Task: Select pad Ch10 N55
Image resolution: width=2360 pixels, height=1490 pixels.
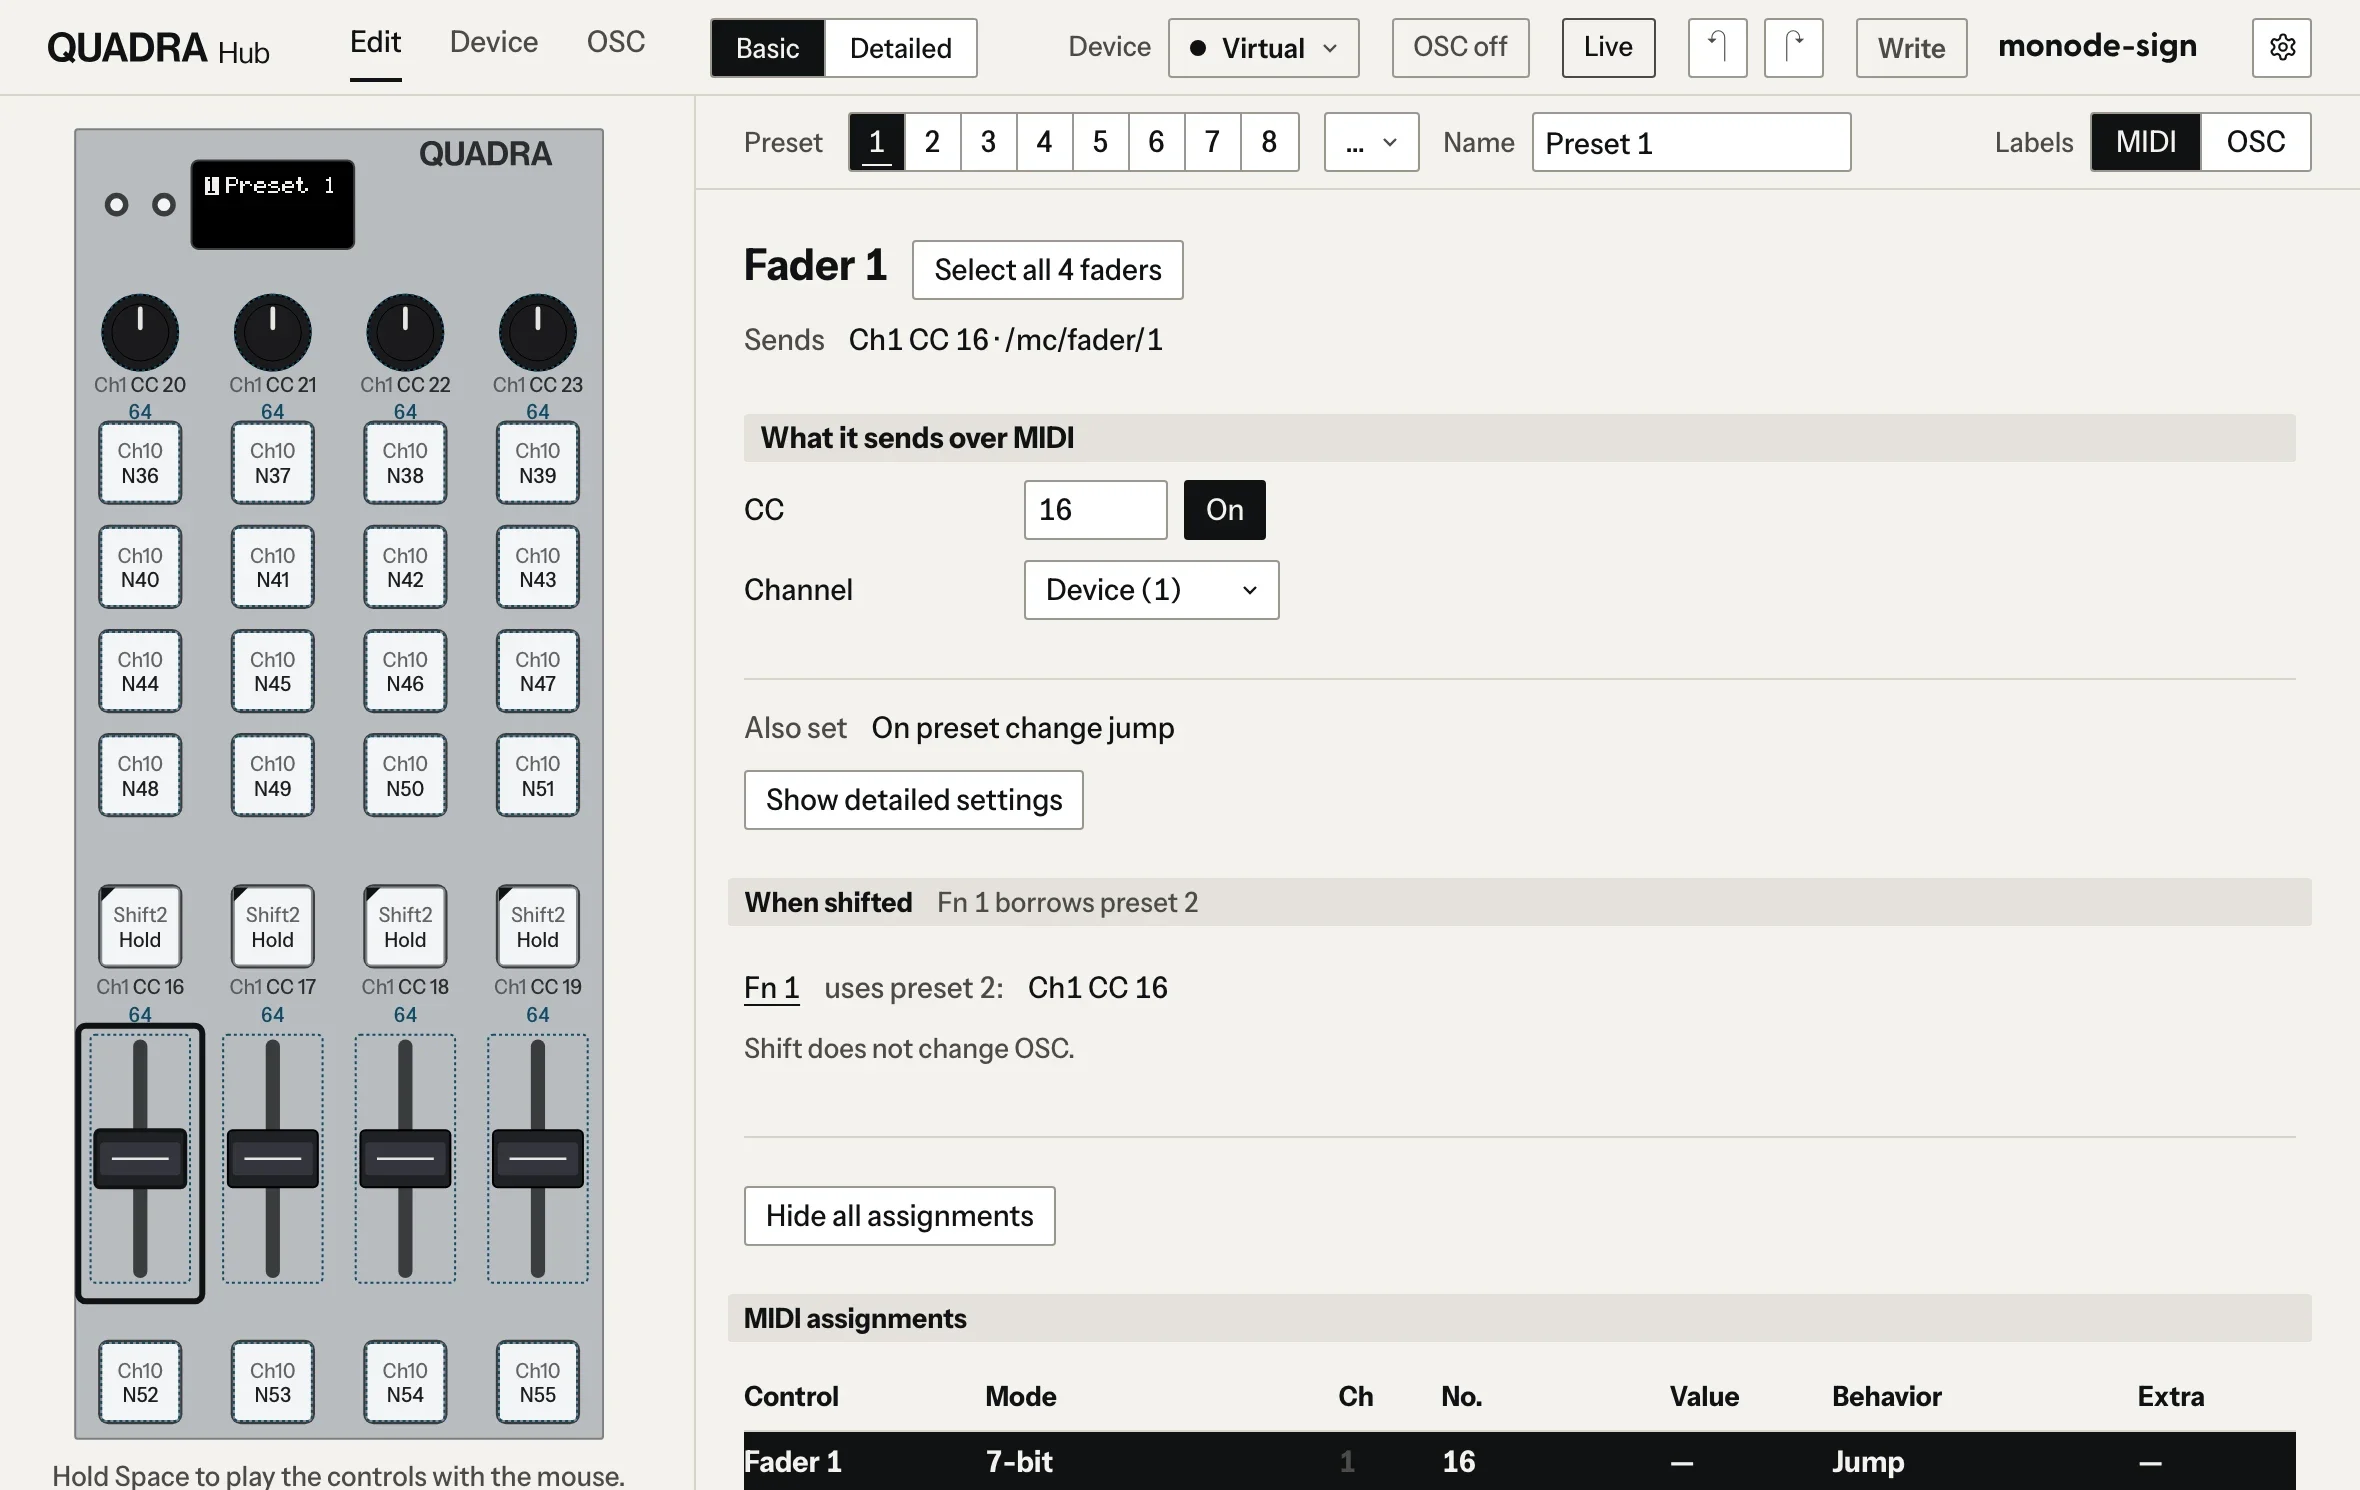Action: pyautogui.click(x=538, y=1382)
